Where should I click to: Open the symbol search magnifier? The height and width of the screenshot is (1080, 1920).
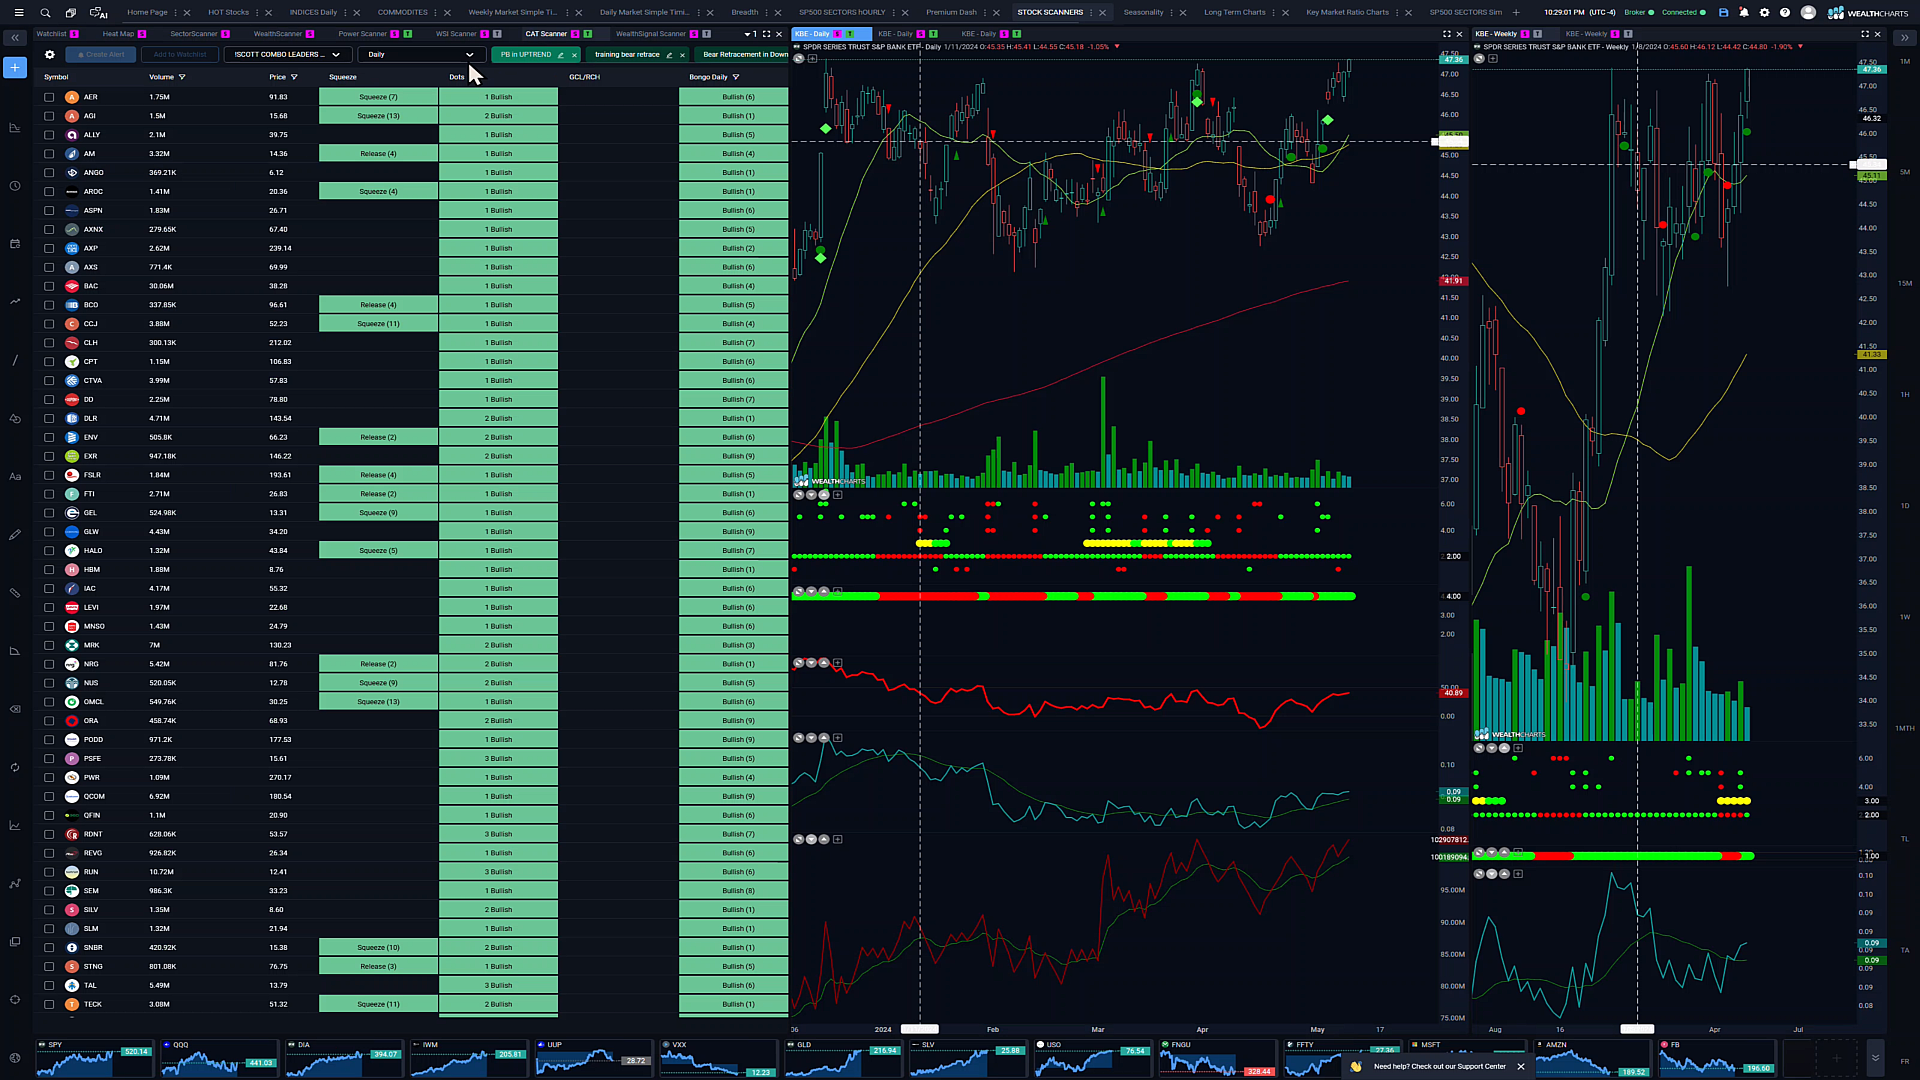pos(45,13)
